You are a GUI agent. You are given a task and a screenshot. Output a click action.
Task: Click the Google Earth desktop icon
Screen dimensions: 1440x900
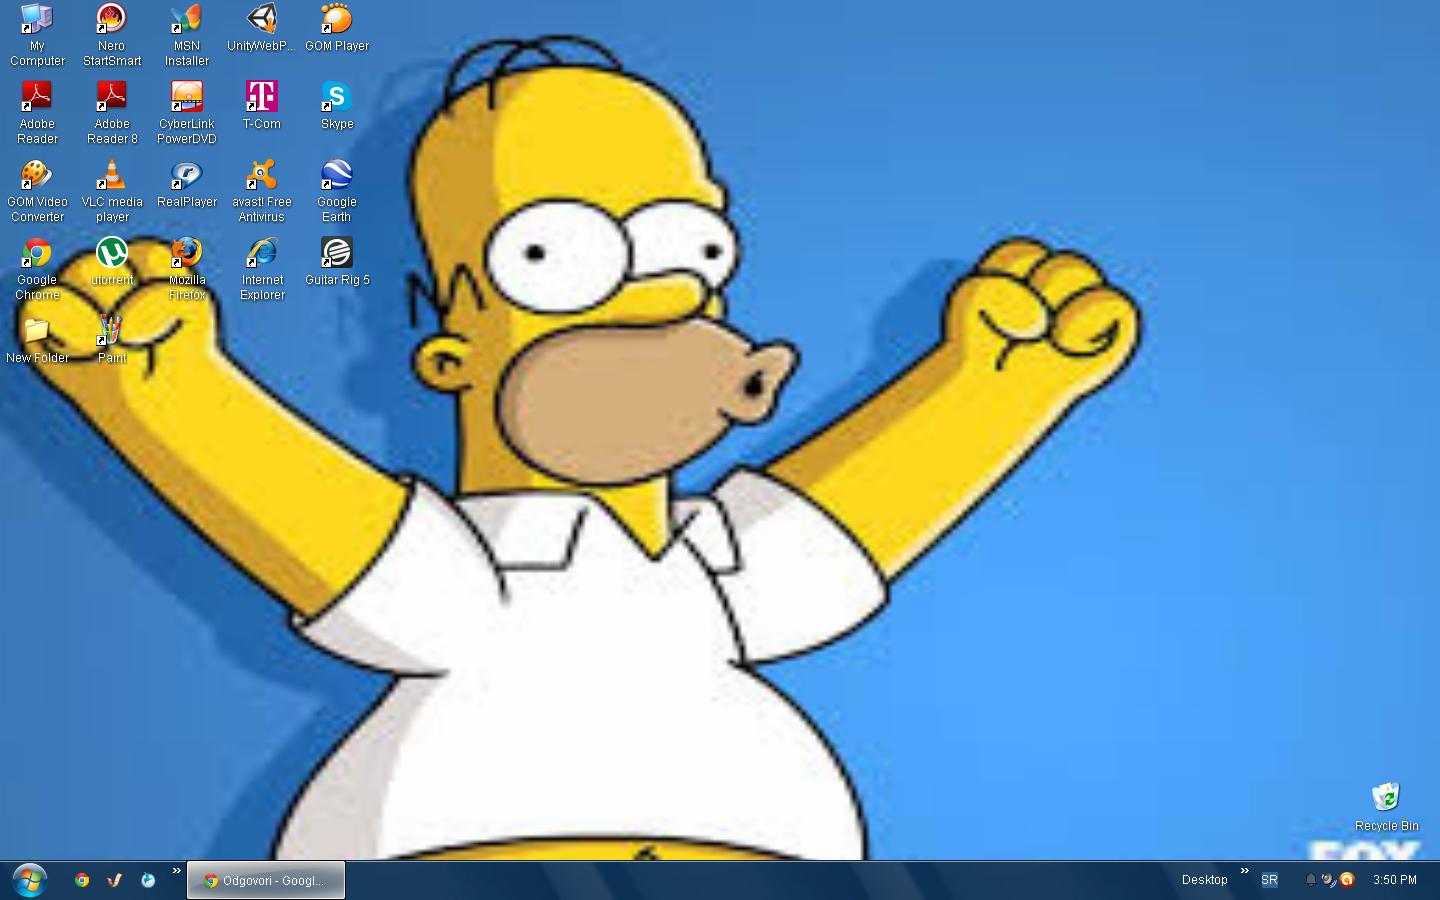pyautogui.click(x=337, y=191)
